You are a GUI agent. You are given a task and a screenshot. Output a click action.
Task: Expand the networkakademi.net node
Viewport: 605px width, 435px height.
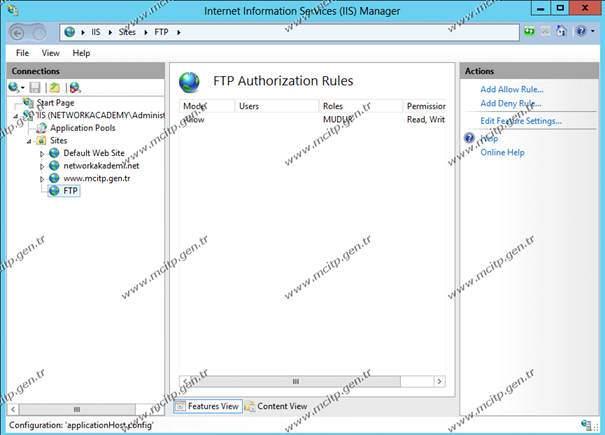[x=42, y=166]
